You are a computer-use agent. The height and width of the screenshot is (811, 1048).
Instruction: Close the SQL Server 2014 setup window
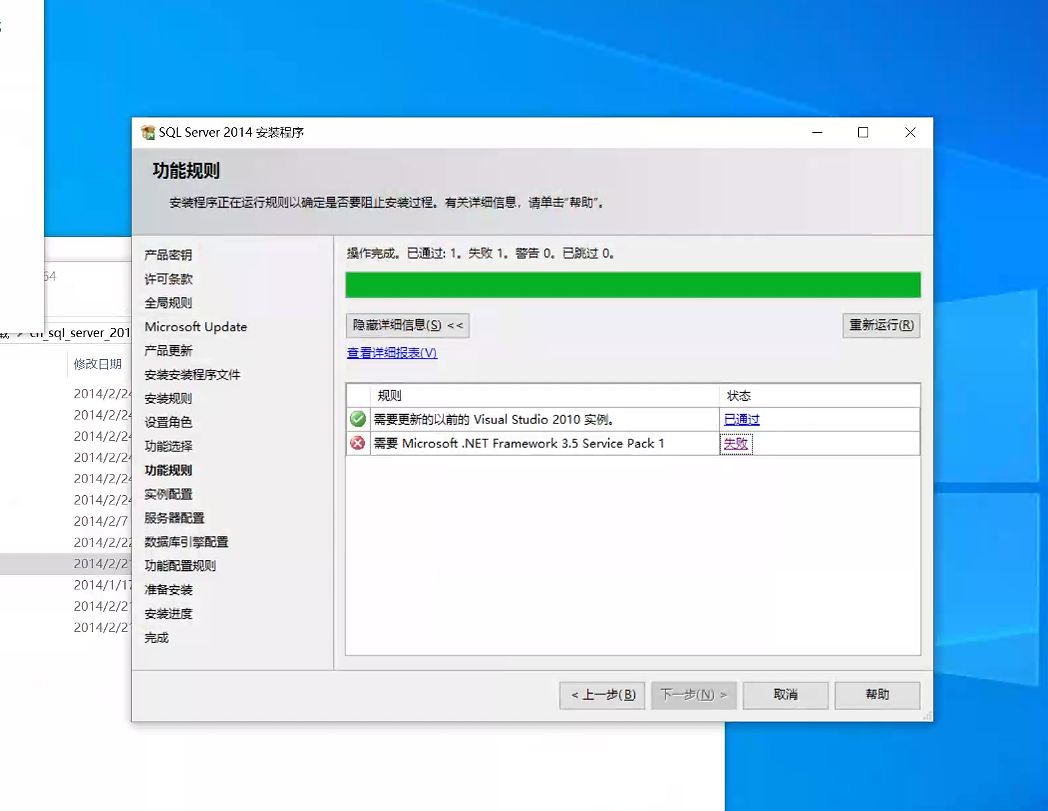910,132
